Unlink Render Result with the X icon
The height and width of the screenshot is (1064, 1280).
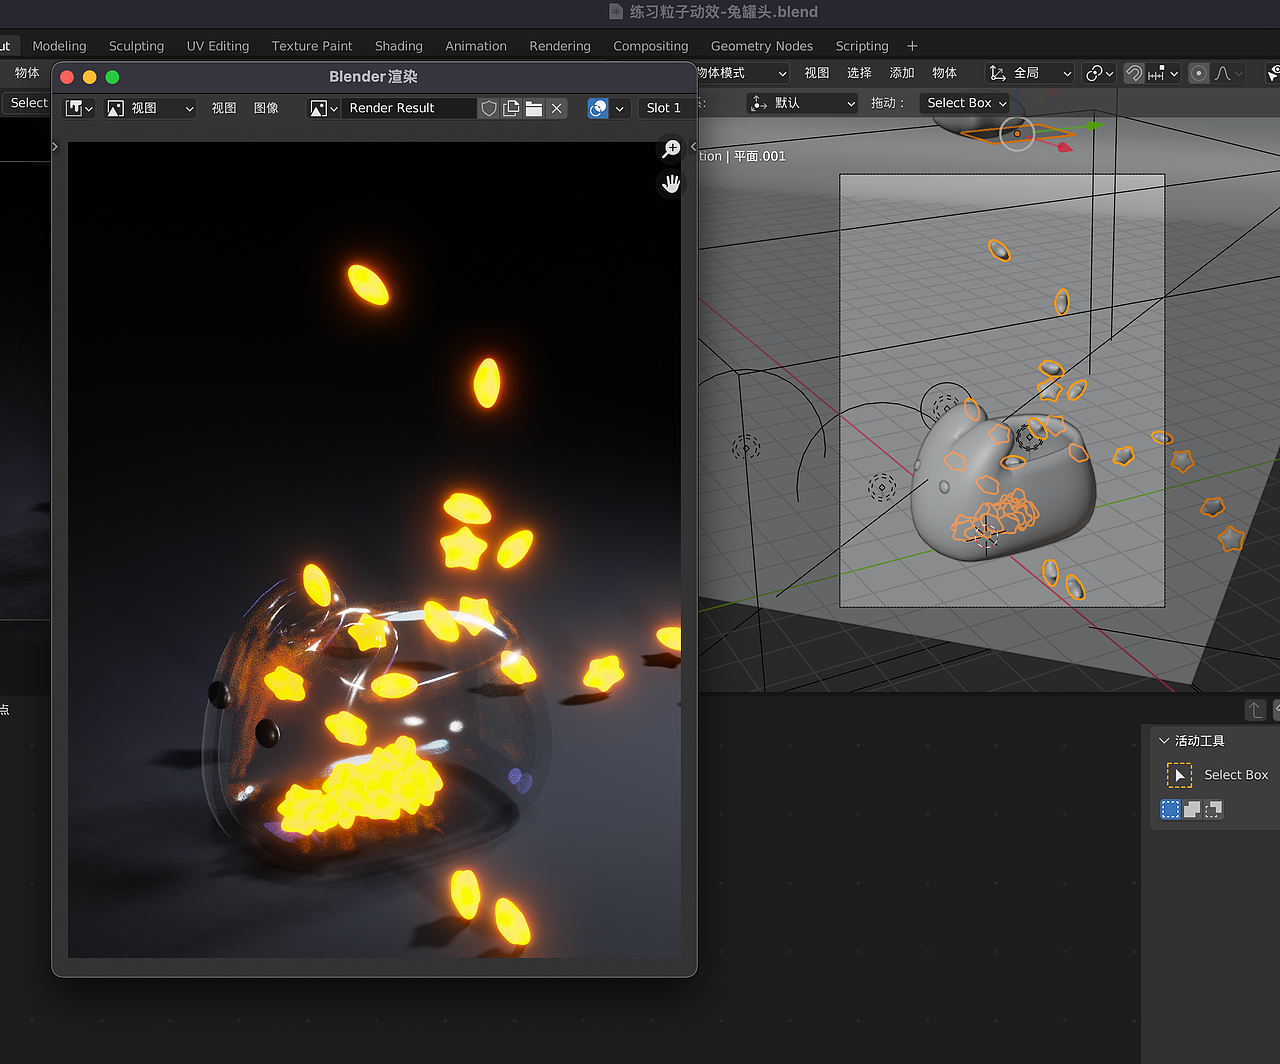click(x=556, y=107)
